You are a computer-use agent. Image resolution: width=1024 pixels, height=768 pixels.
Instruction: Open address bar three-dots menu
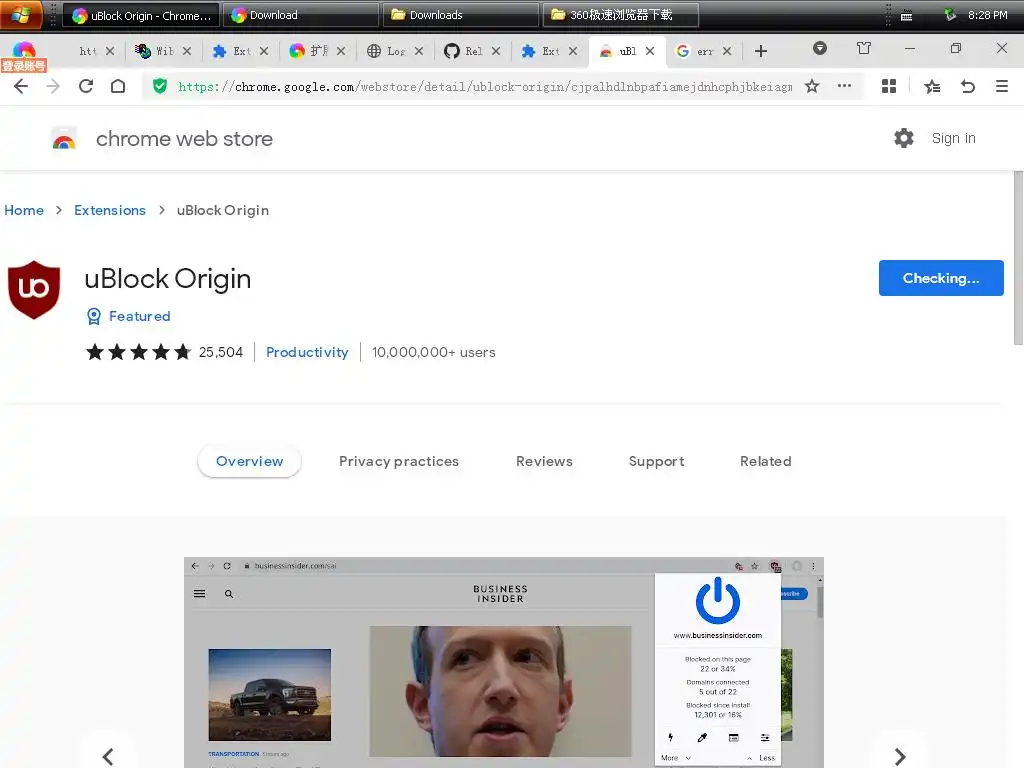[844, 86]
